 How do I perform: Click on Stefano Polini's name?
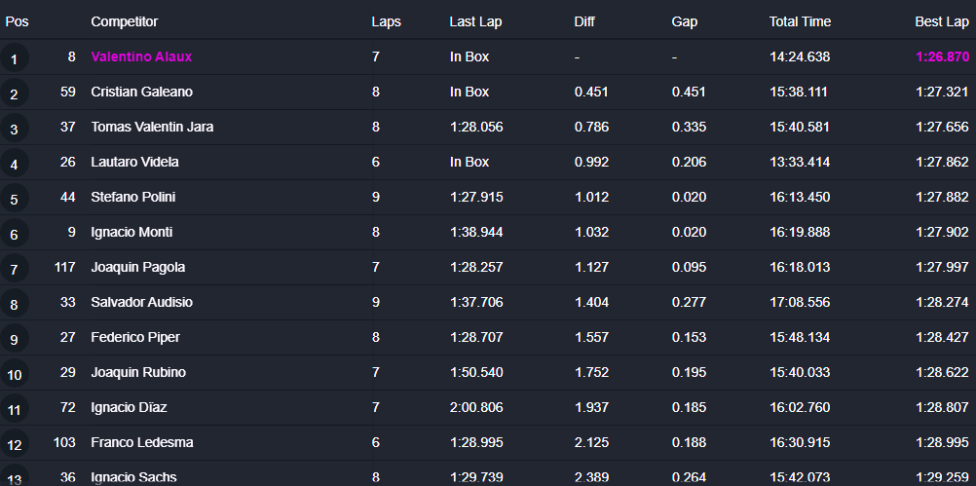point(133,197)
